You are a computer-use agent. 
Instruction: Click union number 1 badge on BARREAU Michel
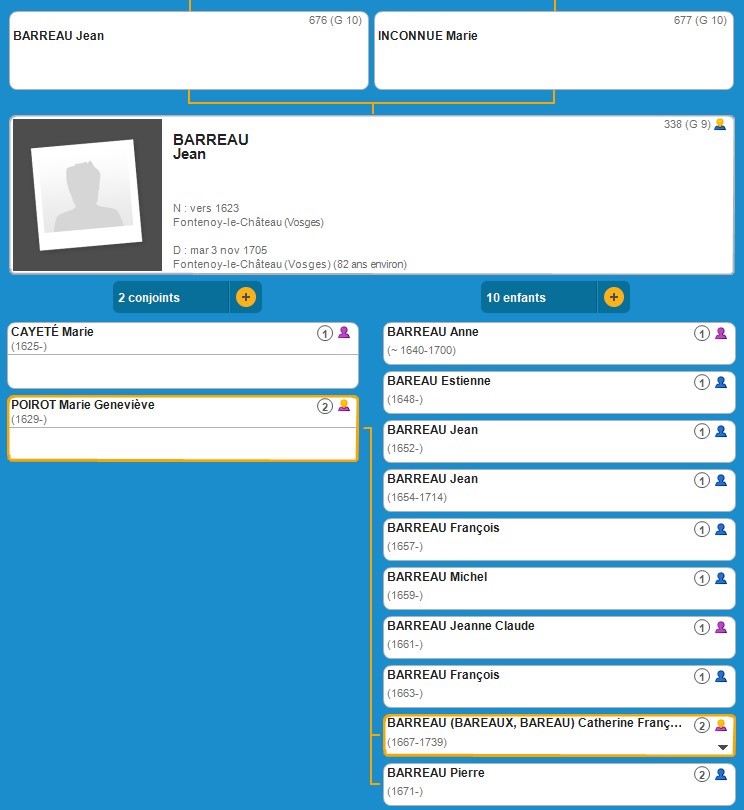coord(702,578)
